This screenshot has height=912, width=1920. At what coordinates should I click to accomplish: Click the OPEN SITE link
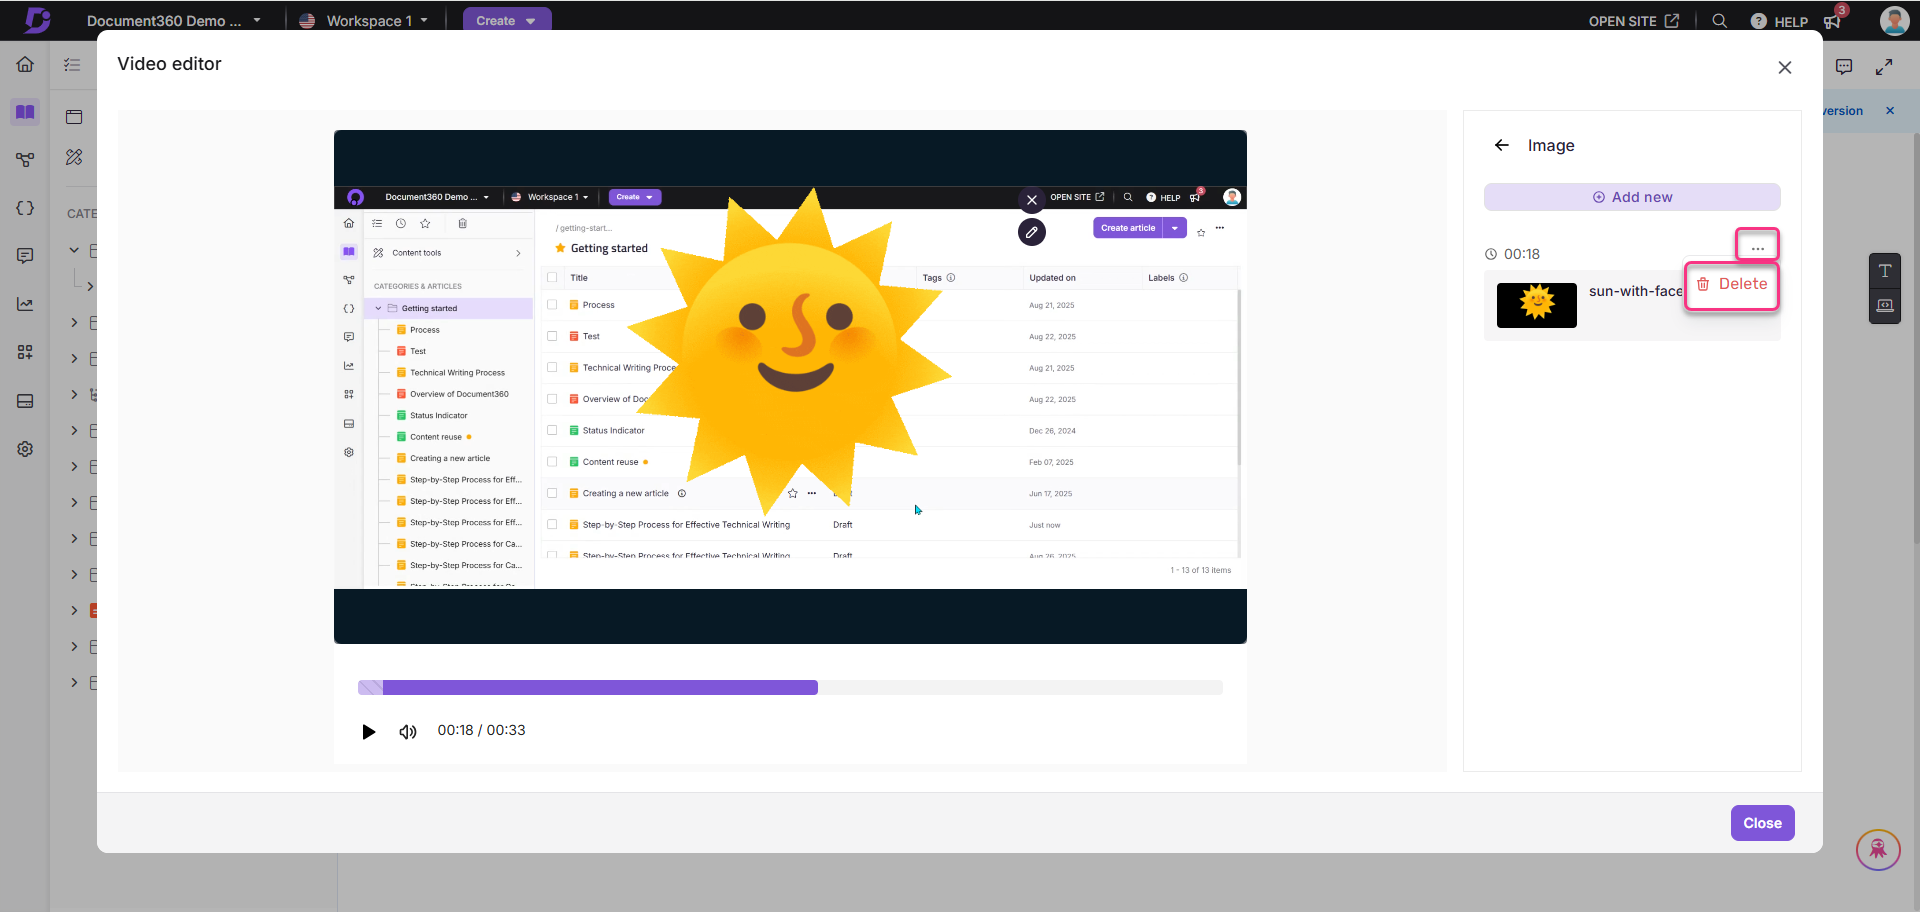tap(1633, 21)
